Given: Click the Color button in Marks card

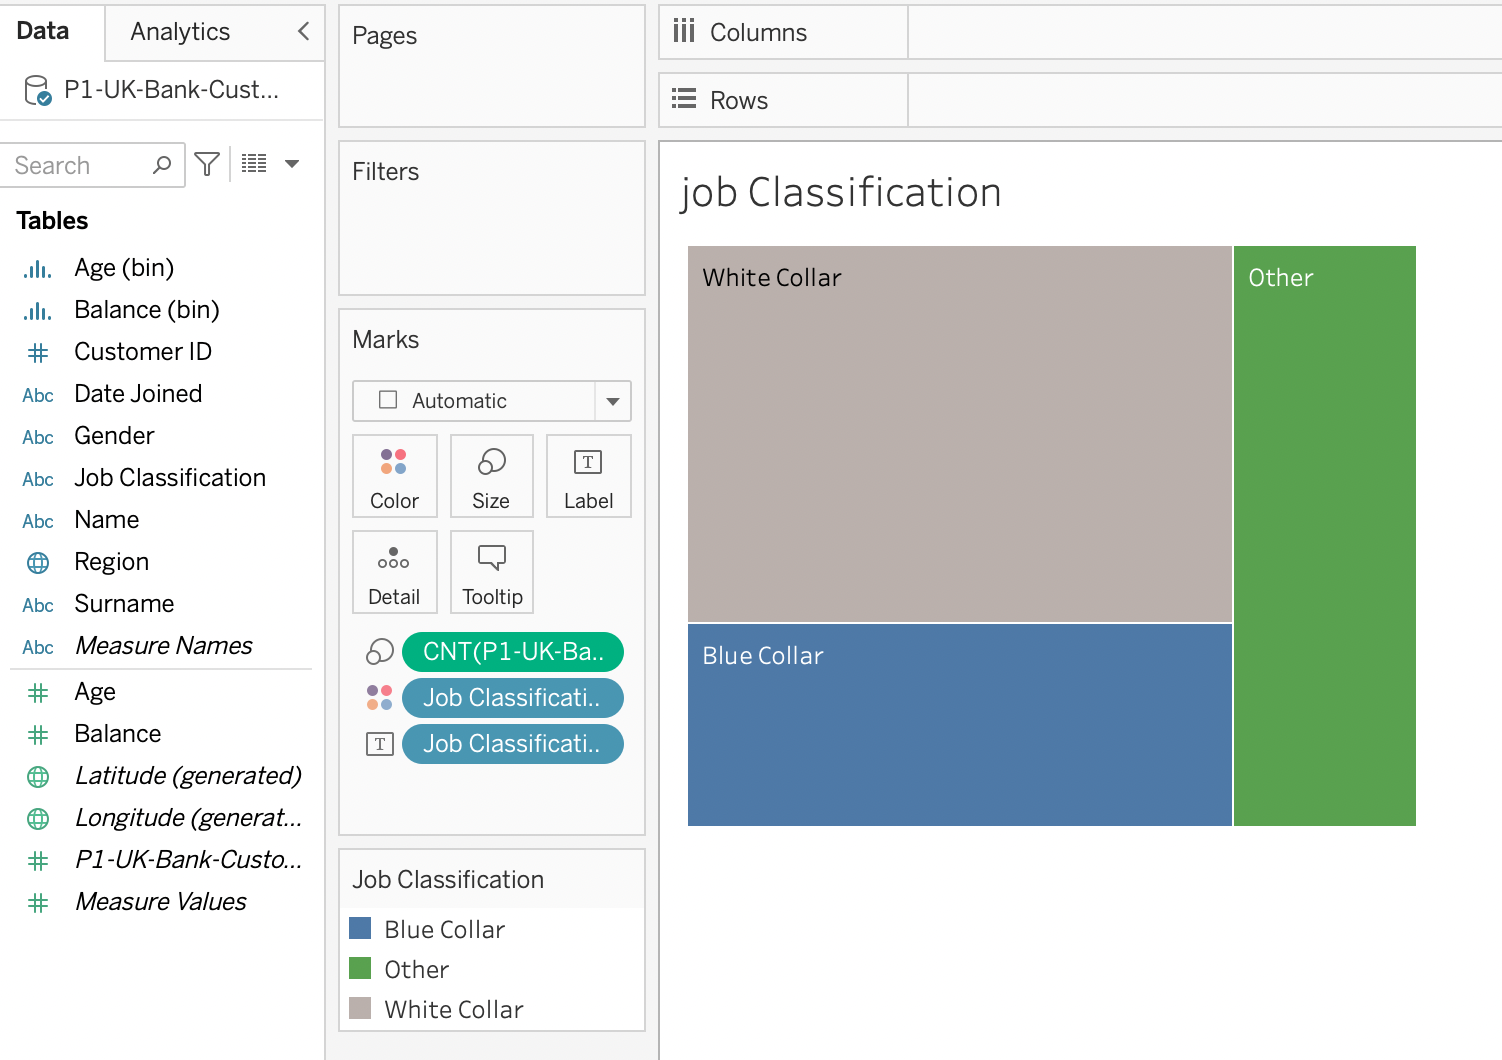Looking at the screenshot, I should pyautogui.click(x=394, y=477).
